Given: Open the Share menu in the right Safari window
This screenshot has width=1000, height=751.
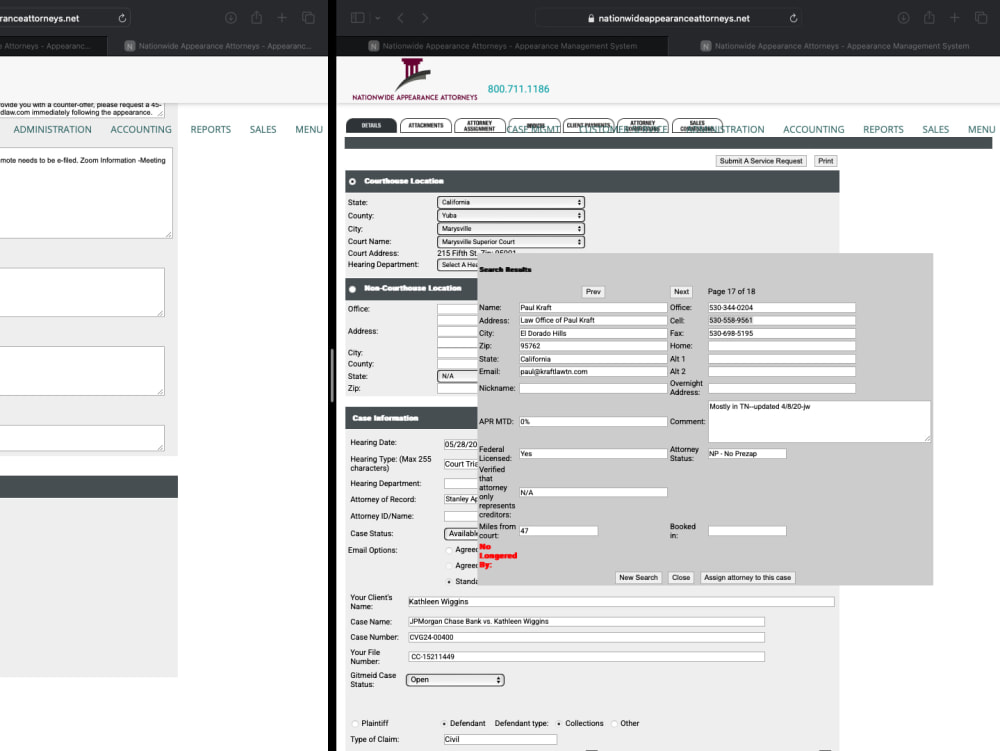Looking at the screenshot, I should [x=929, y=18].
